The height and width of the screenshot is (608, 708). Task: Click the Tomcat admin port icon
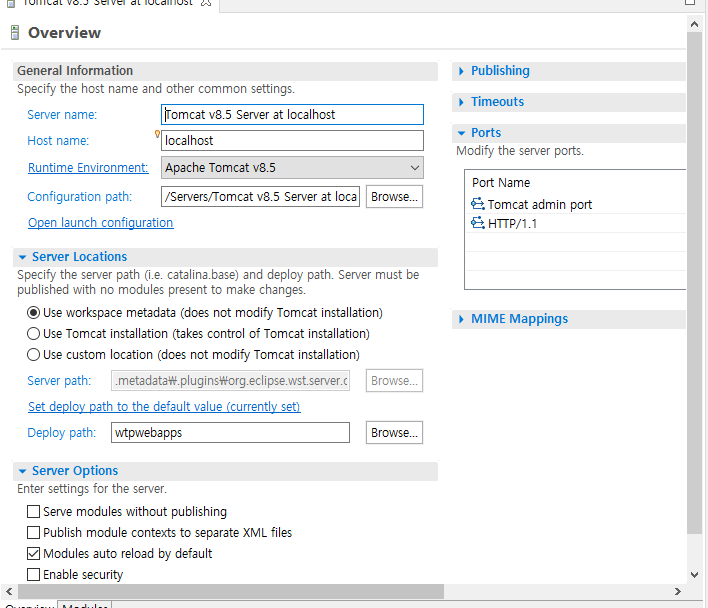click(x=478, y=204)
